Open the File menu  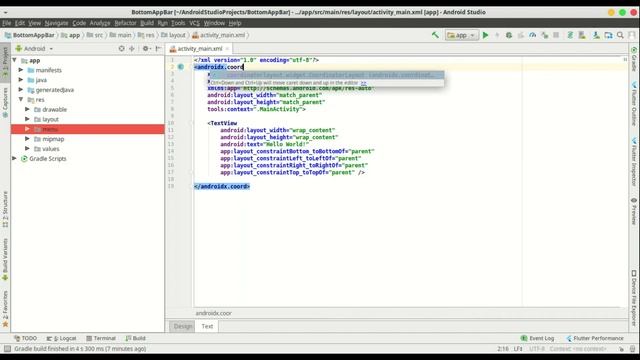click(7, 23)
